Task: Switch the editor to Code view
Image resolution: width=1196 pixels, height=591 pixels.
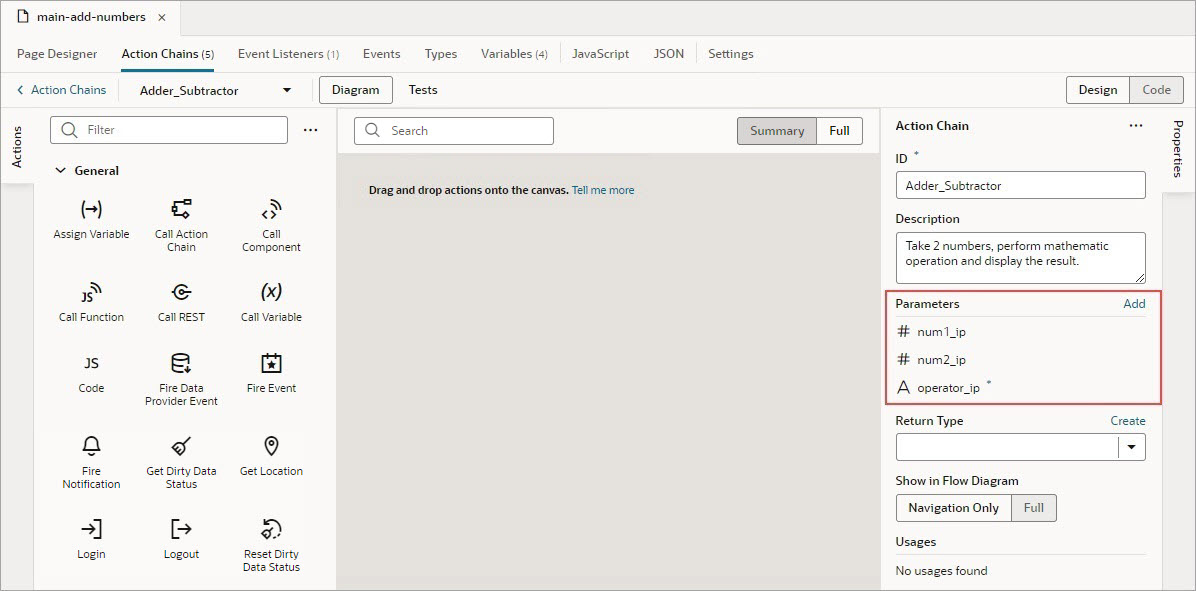Action: tap(1156, 89)
